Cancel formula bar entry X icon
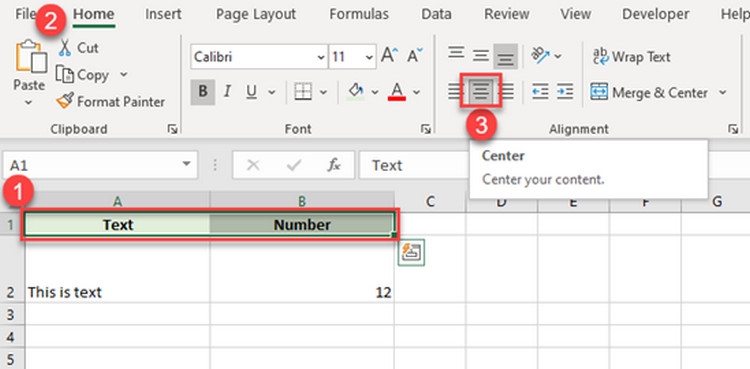This screenshot has width=750, height=369. click(253, 165)
